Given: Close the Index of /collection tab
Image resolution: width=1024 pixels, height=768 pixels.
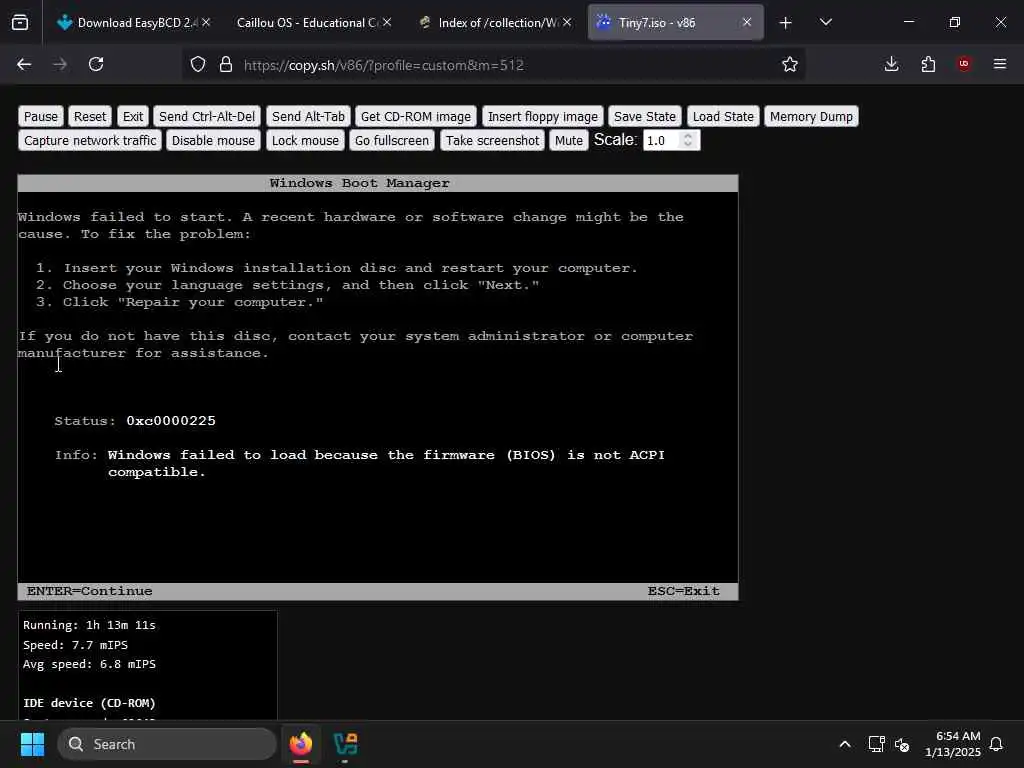Looking at the screenshot, I should click(x=567, y=22).
